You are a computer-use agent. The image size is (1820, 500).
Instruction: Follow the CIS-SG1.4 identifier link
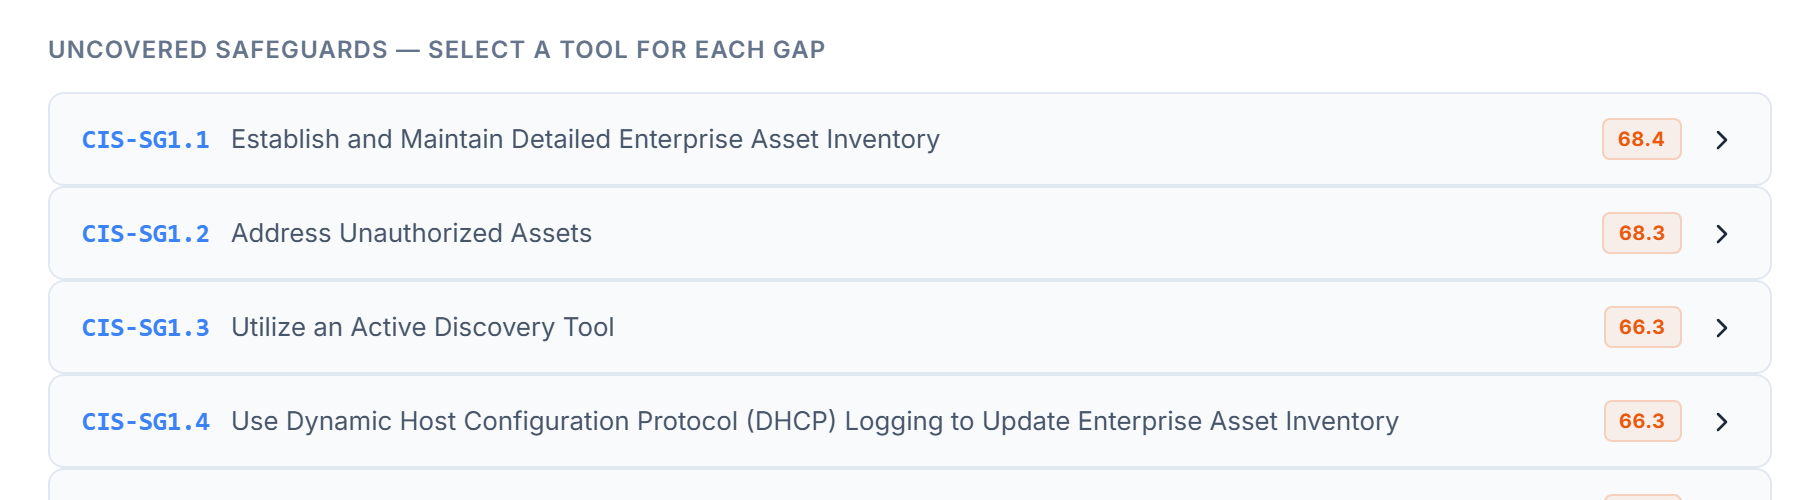click(x=146, y=422)
